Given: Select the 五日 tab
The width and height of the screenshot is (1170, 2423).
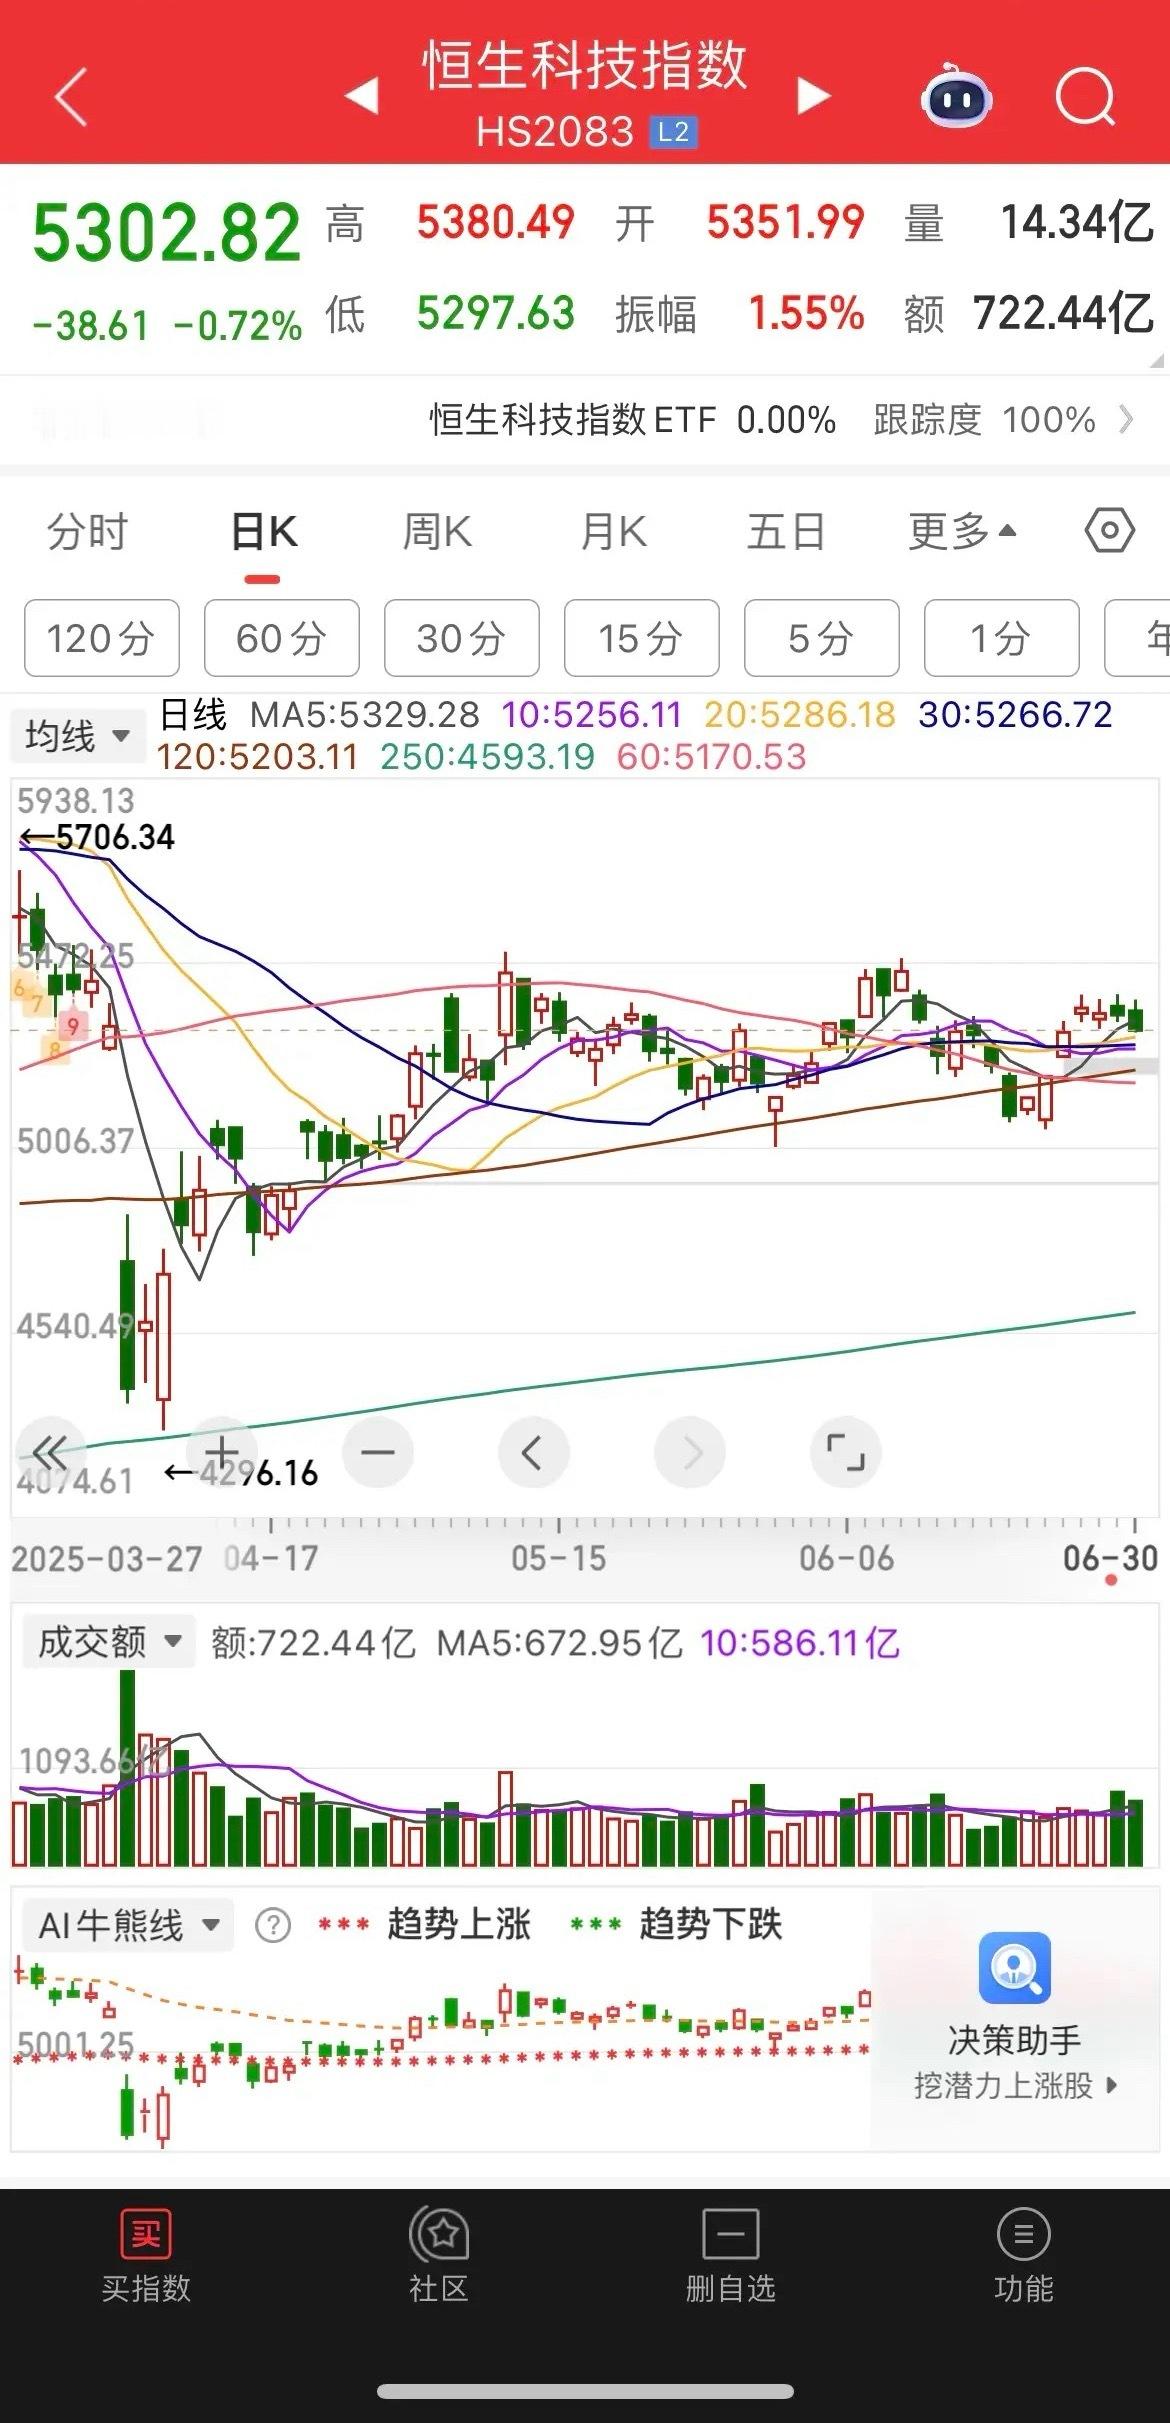Looking at the screenshot, I should [786, 531].
